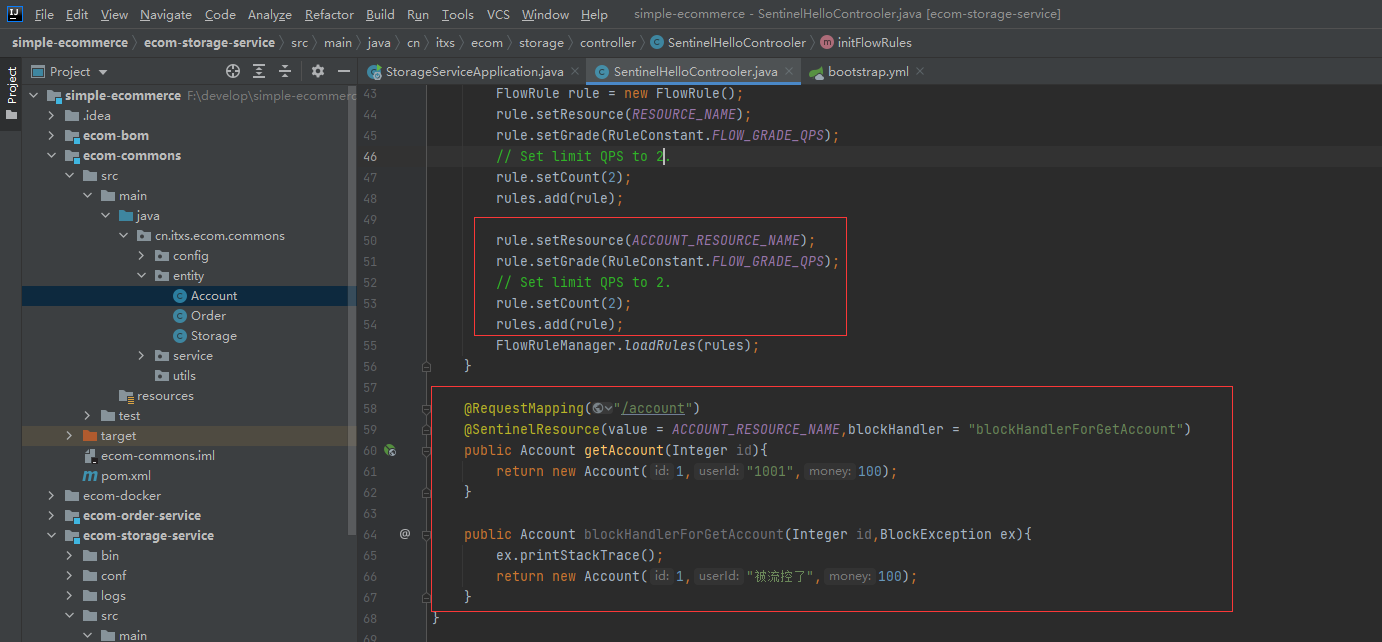The height and width of the screenshot is (642, 1382).
Task: Expand the ecom-docker folder
Action: (51, 496)
